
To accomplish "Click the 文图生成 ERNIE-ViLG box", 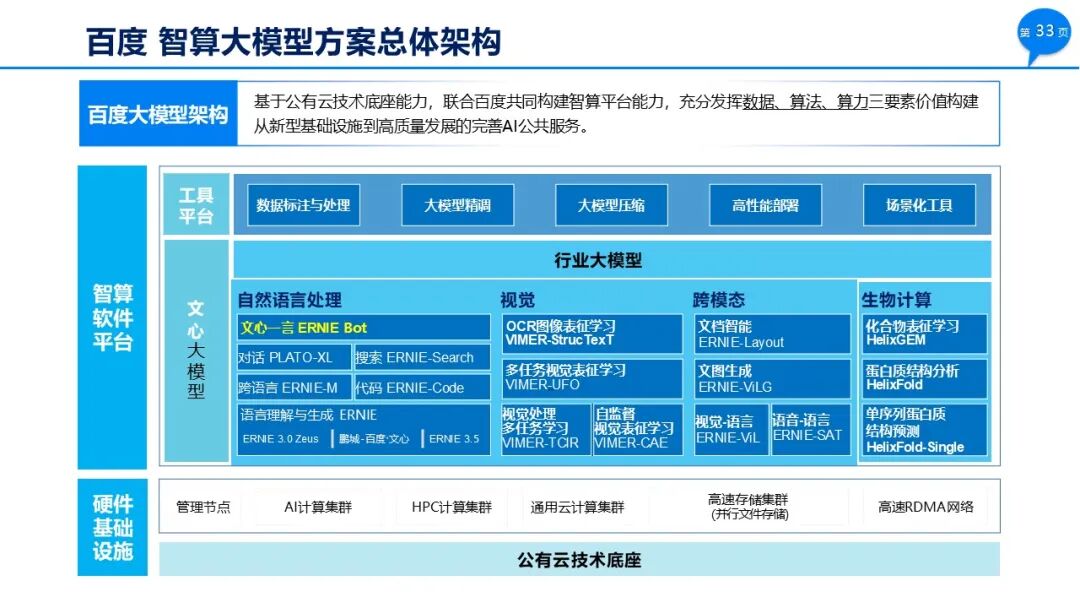I will pyautogui.click(x=773, y=378).
